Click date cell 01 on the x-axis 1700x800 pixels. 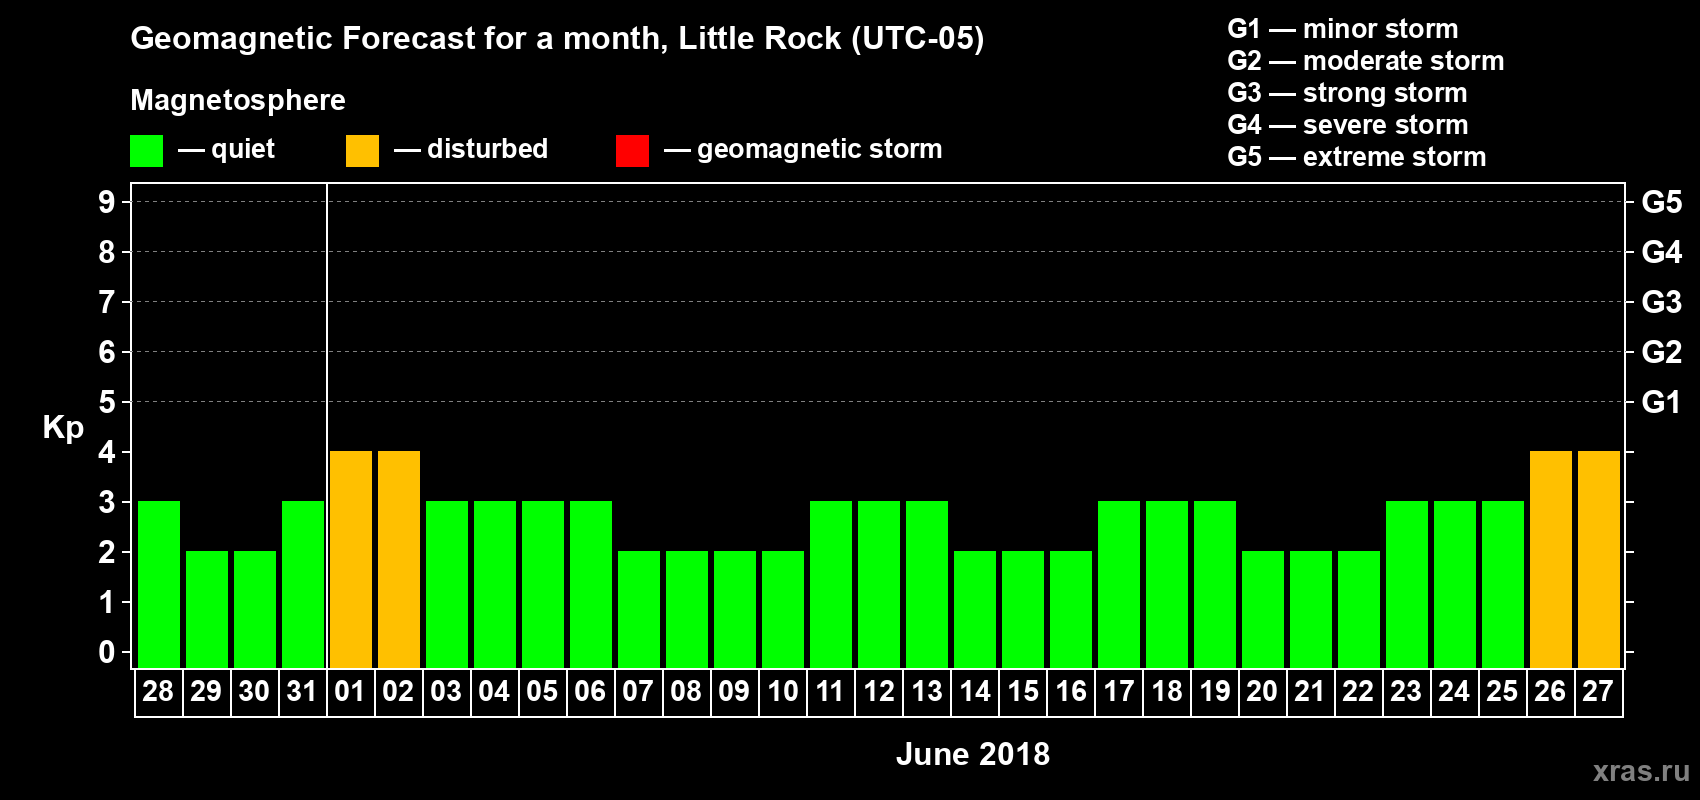(x=351, y=692)
